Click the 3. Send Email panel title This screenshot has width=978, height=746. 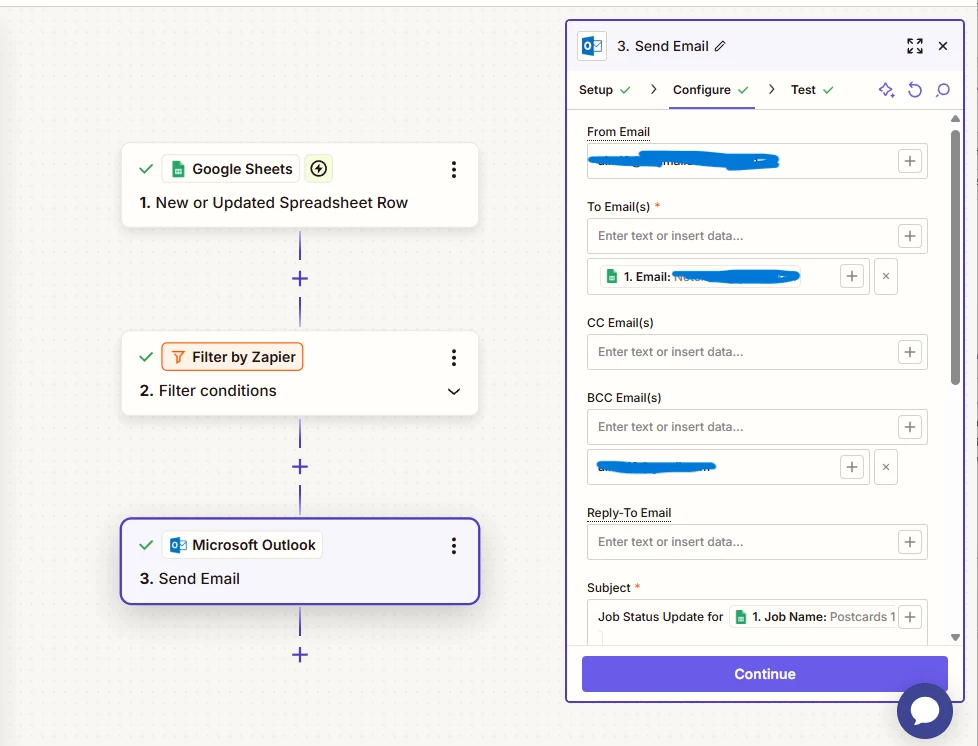662,46
